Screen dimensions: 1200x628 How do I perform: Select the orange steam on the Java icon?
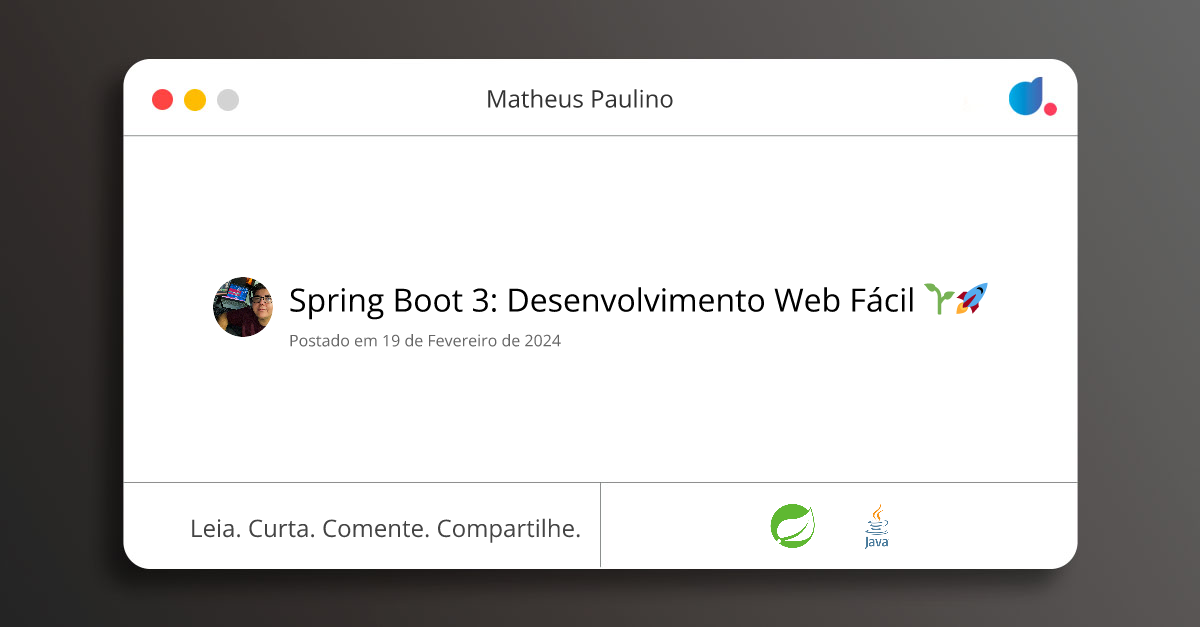pos(878,510)
